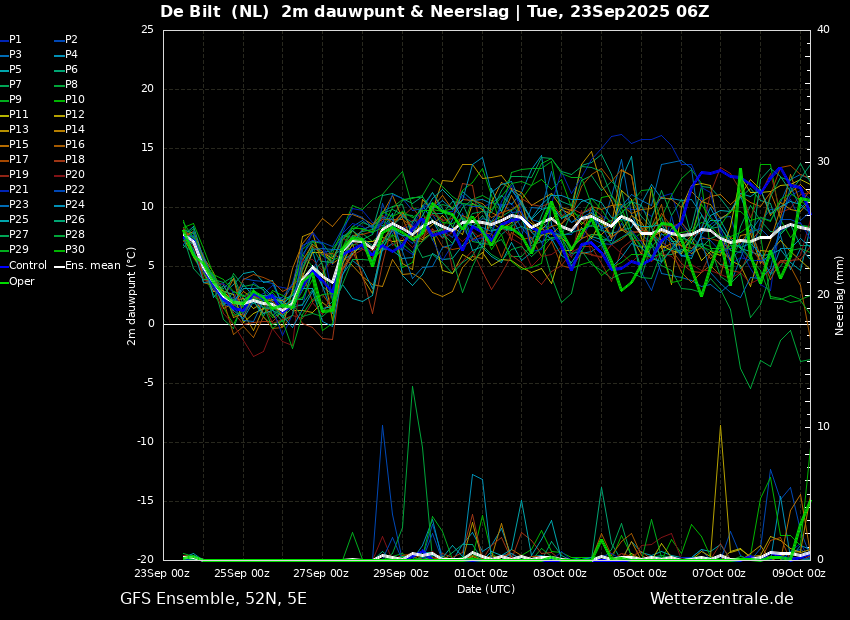850x620 pixels.
Task: Select the 01Oct 00z date tick label
Action: (481, 574)
